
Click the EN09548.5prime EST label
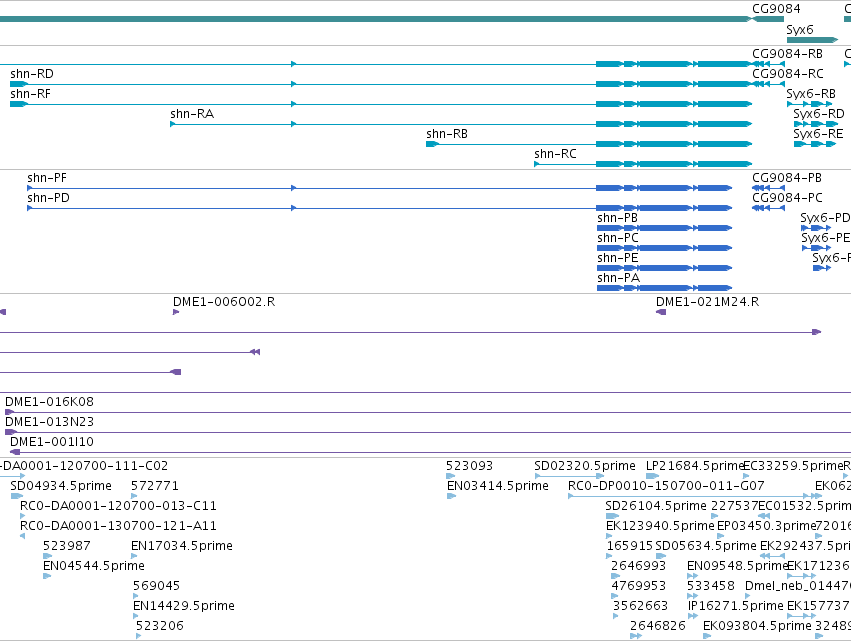[x=738, y=567]
